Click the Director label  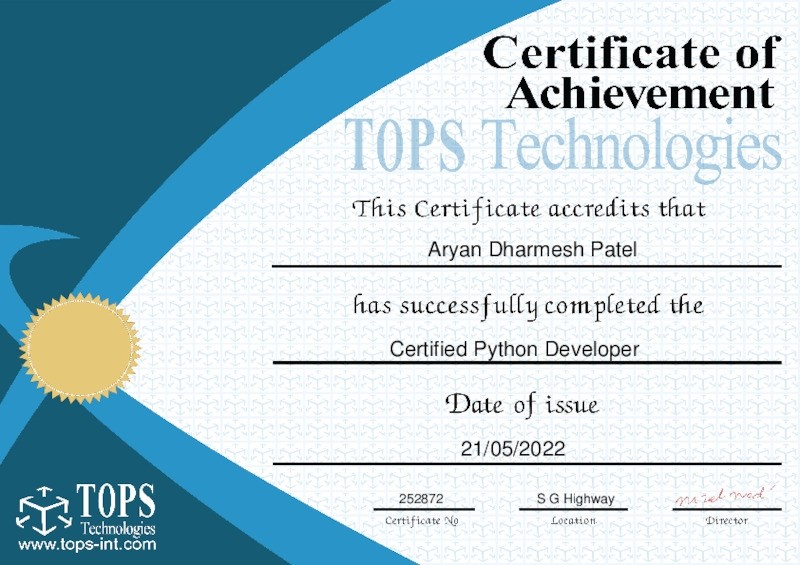click(726, 520)
